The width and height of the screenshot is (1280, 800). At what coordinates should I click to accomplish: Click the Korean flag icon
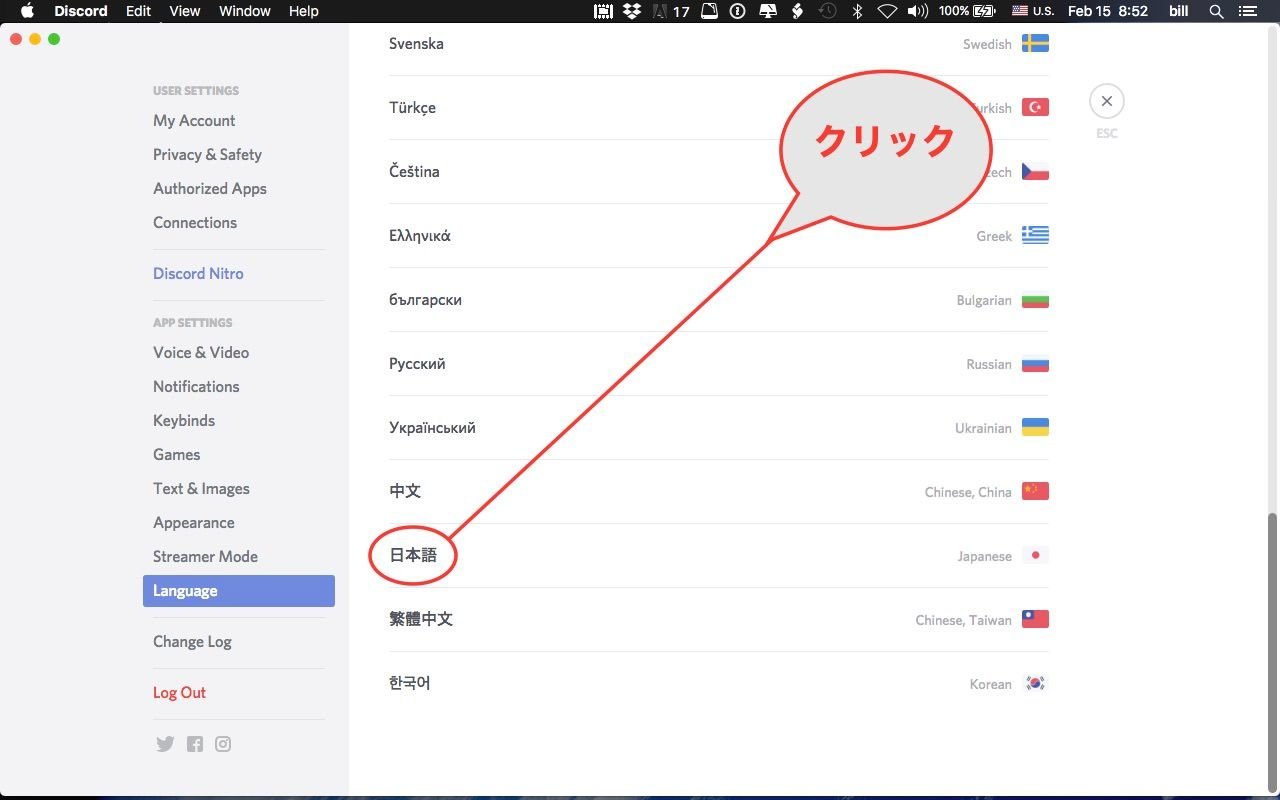click(x=1035, y=684)
